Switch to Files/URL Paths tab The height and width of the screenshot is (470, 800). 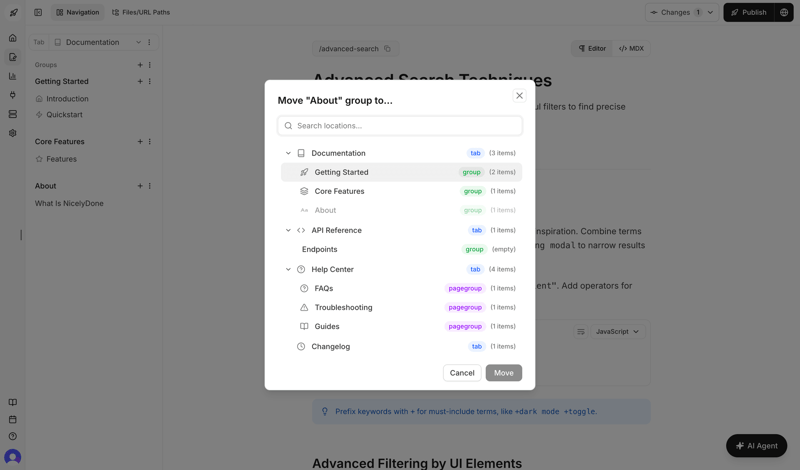coord(141,12)
